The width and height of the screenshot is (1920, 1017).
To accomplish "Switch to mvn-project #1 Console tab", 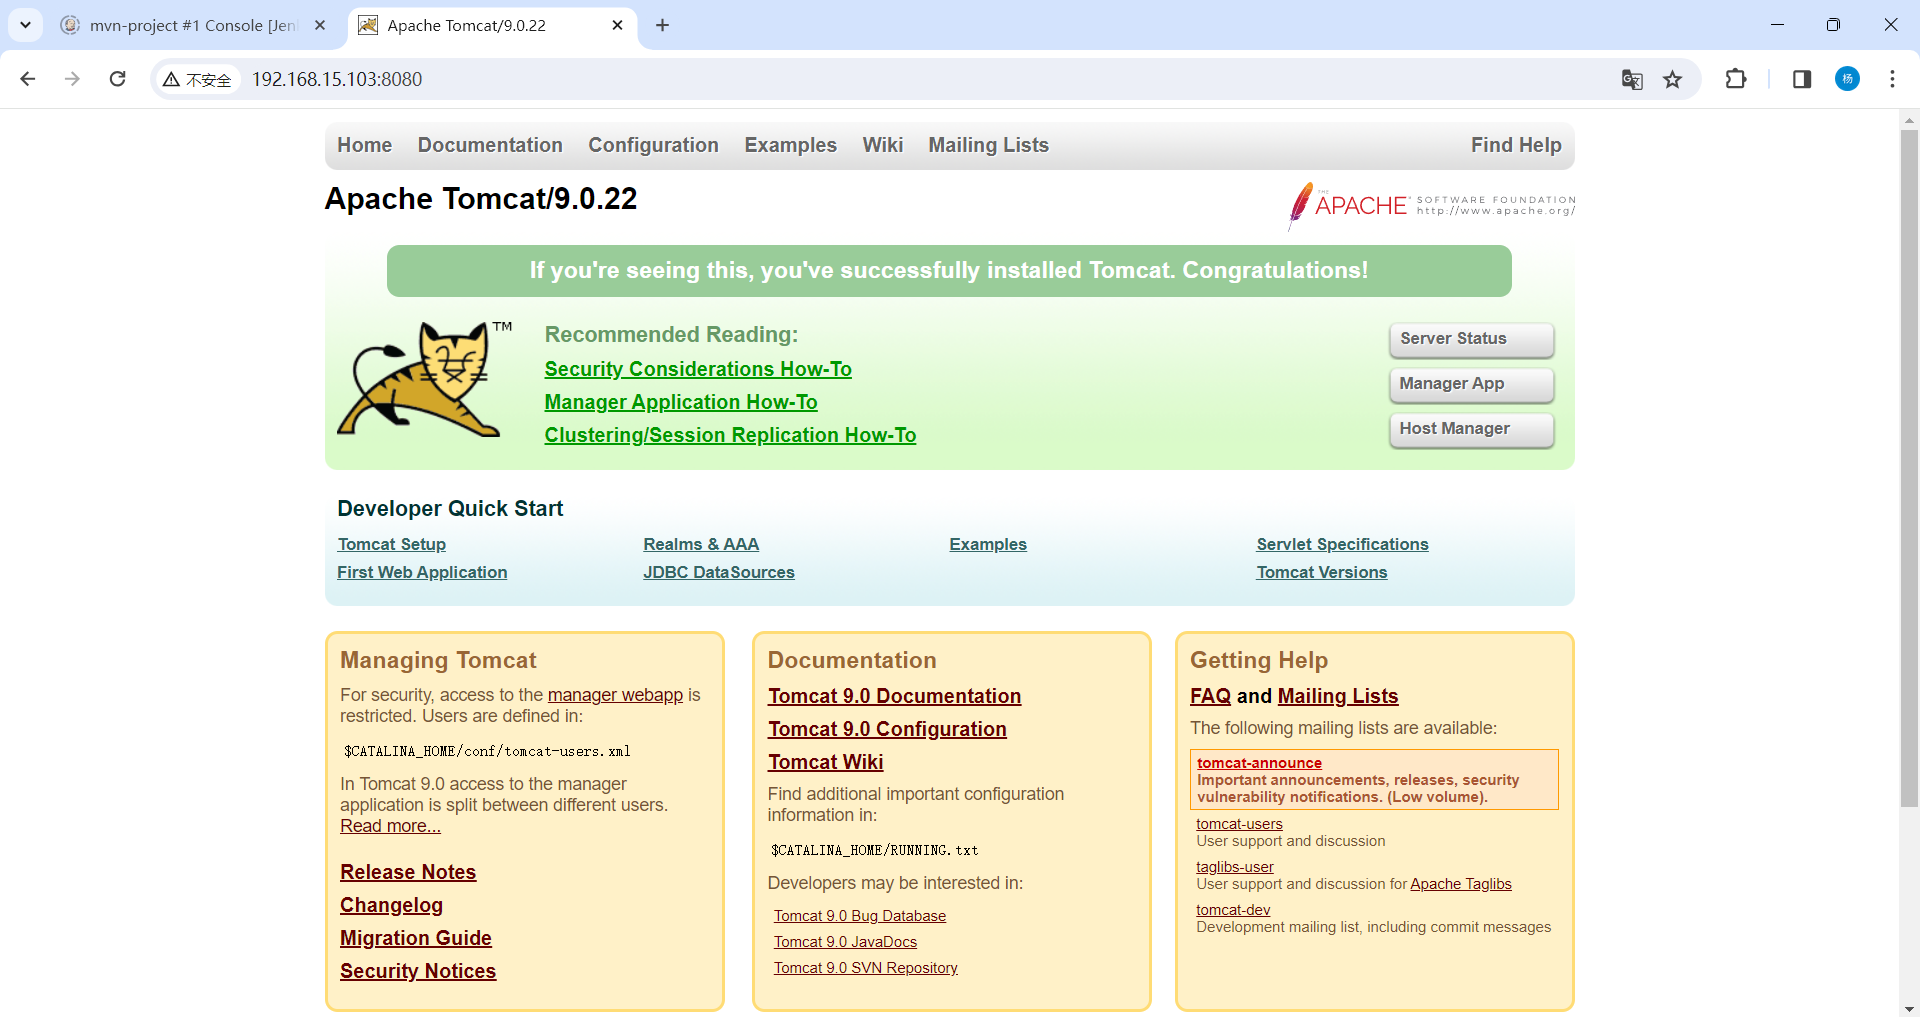I will [192, 25].
